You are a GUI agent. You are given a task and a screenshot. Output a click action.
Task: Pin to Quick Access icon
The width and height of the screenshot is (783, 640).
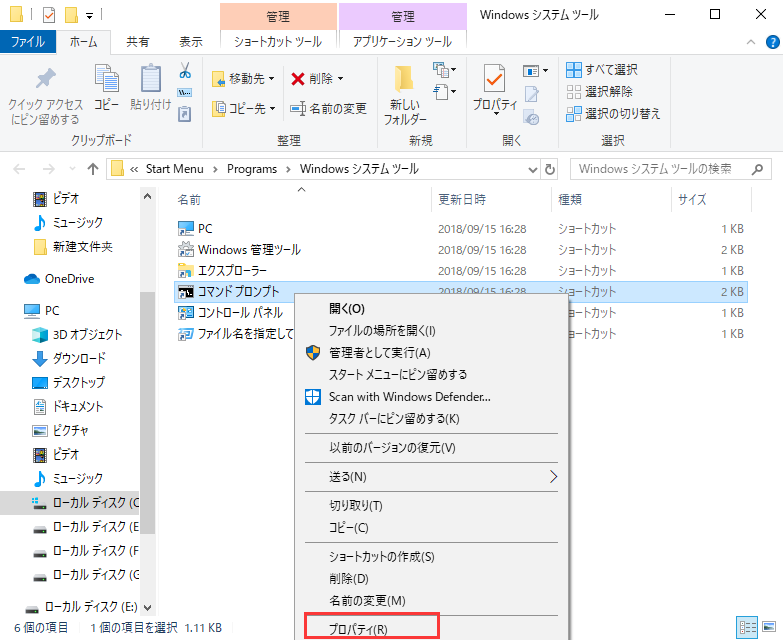pyautogui.click(x=46, y=79)
